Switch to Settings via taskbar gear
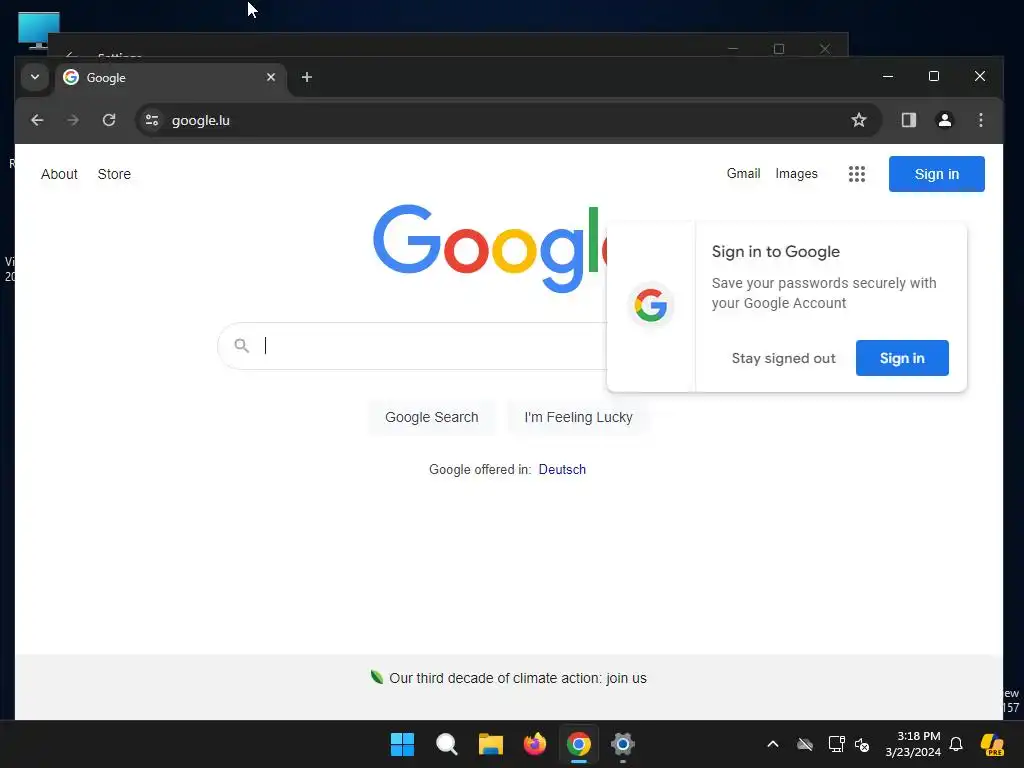The image size is (1024, 768). (x=622, y=744)
